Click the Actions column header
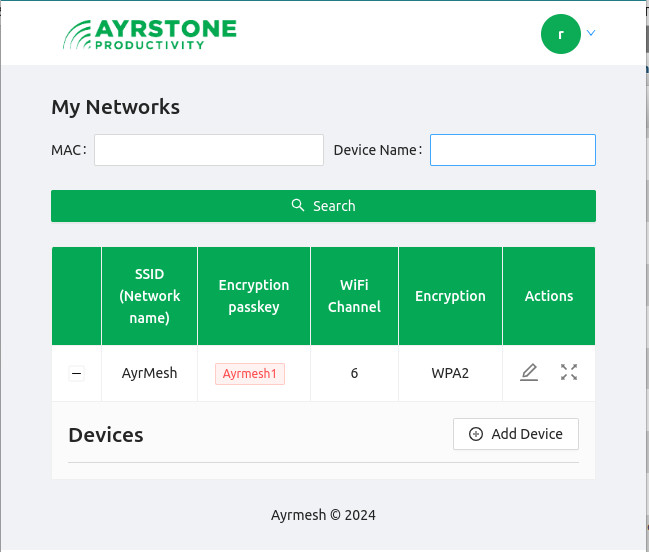Screen dimensions: 649x552 pos(549,296)
